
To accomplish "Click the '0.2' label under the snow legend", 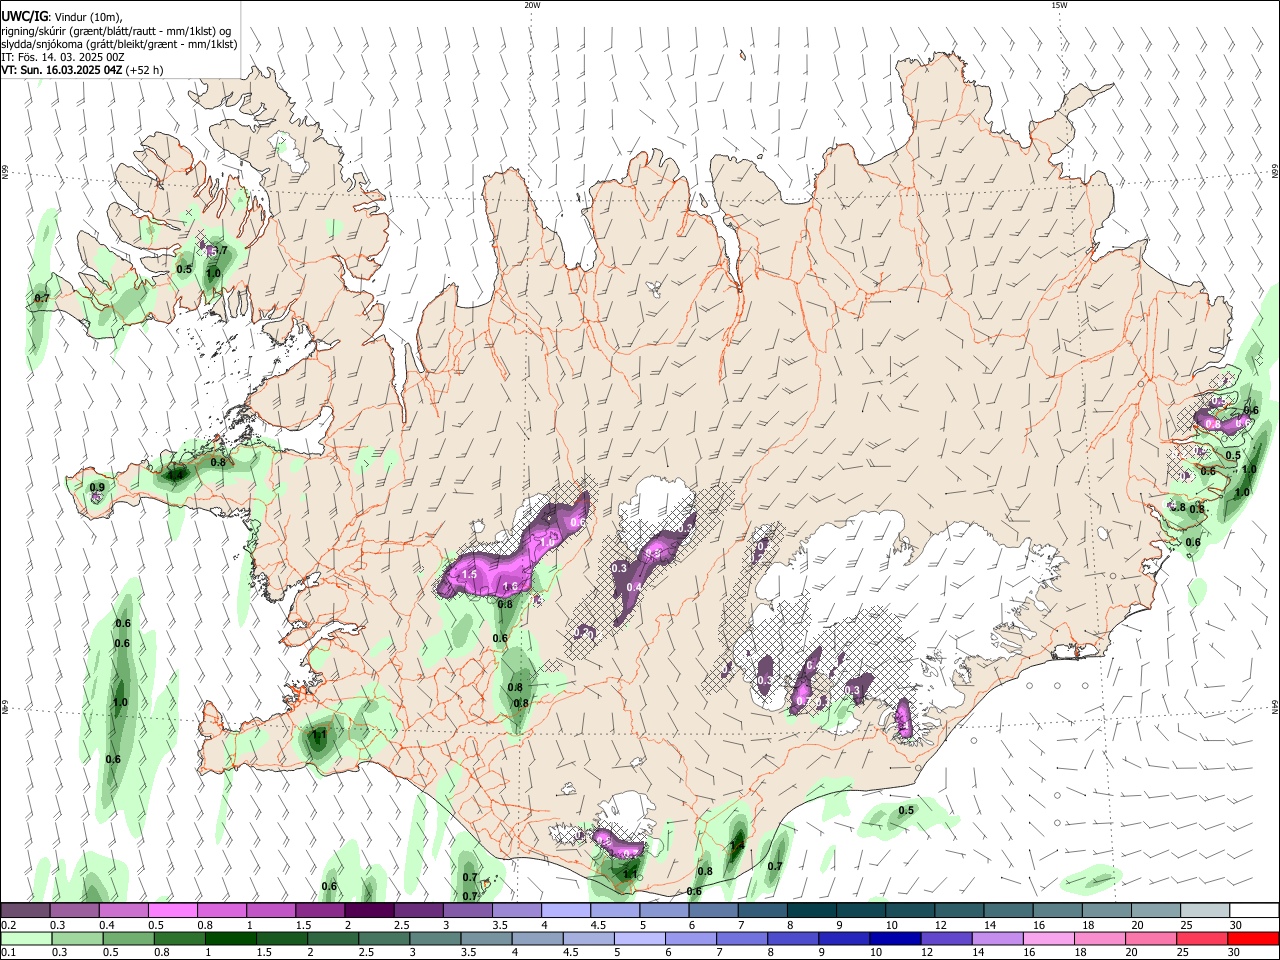I will point(7,925).
